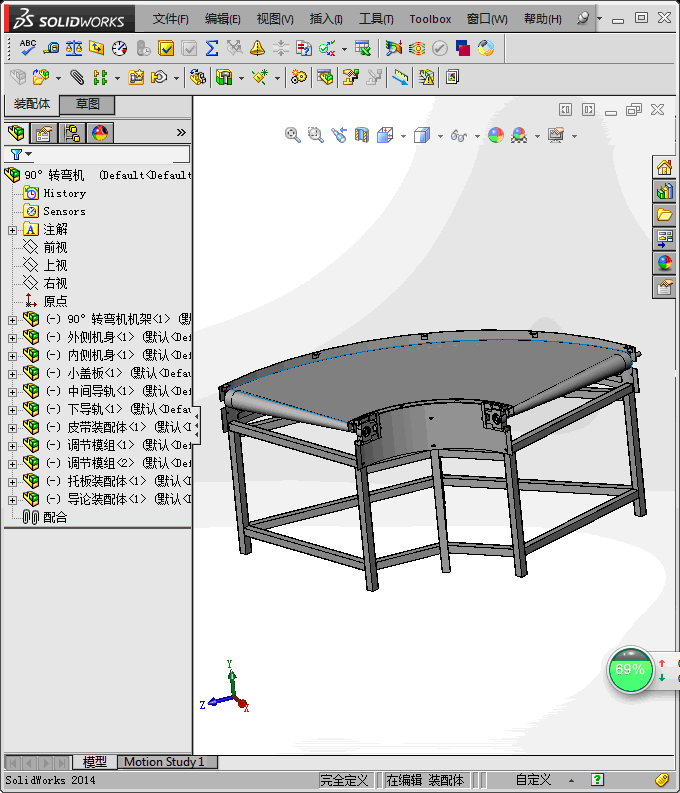680x793 pixels.
Task: Expand the 外侧机身<1> component node
Action: tap(12, 338)
